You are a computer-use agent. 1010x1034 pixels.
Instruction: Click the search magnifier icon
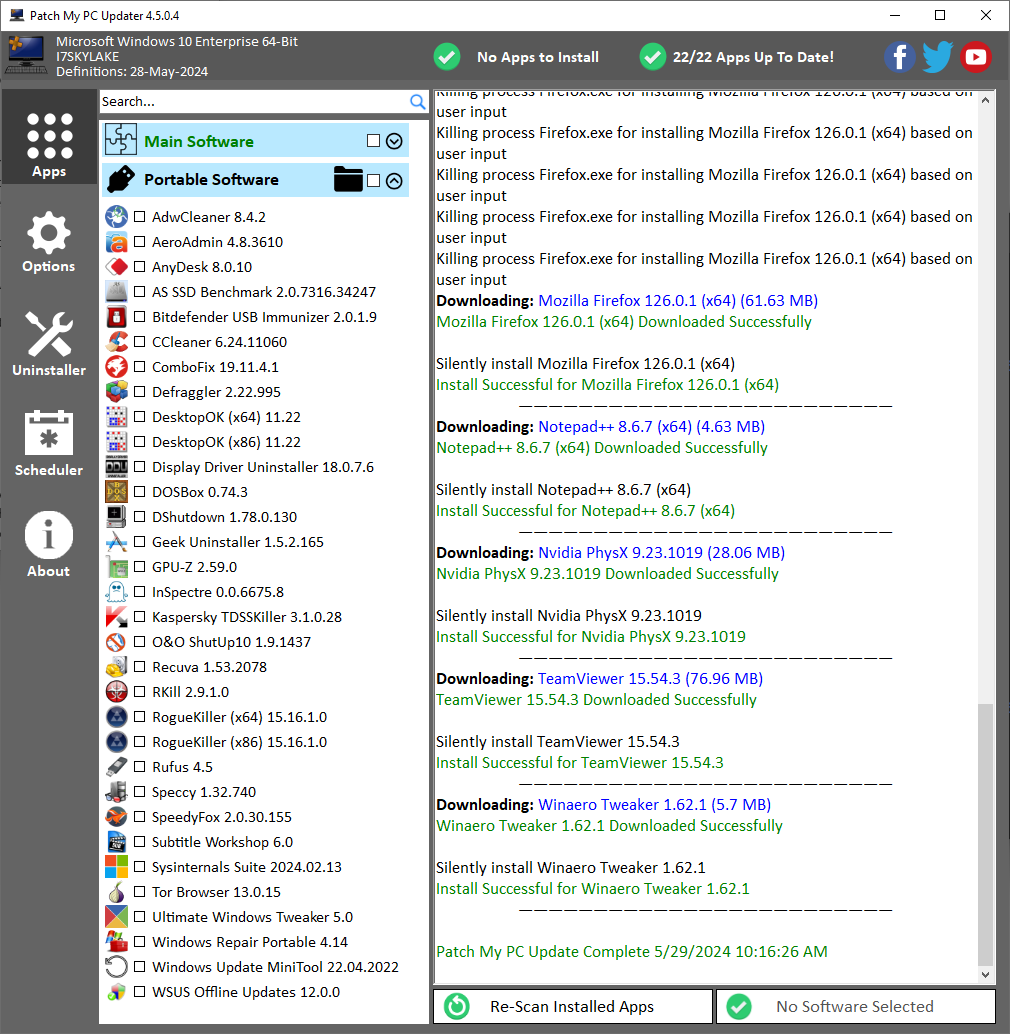418,102
